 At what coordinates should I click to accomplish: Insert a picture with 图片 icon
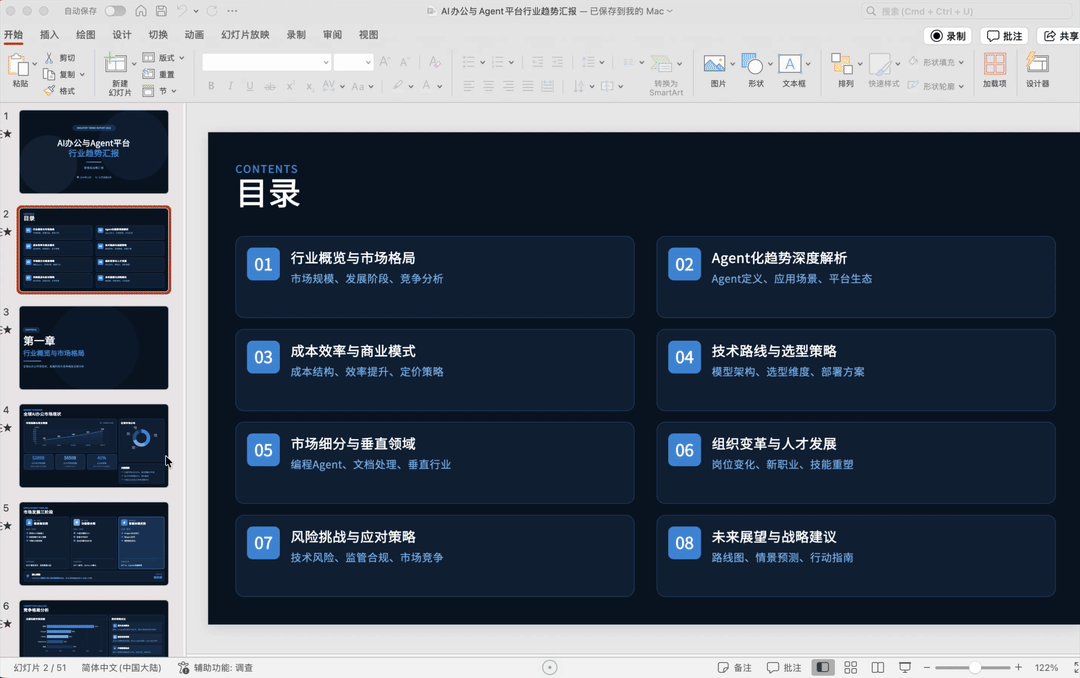pos(714,64)
